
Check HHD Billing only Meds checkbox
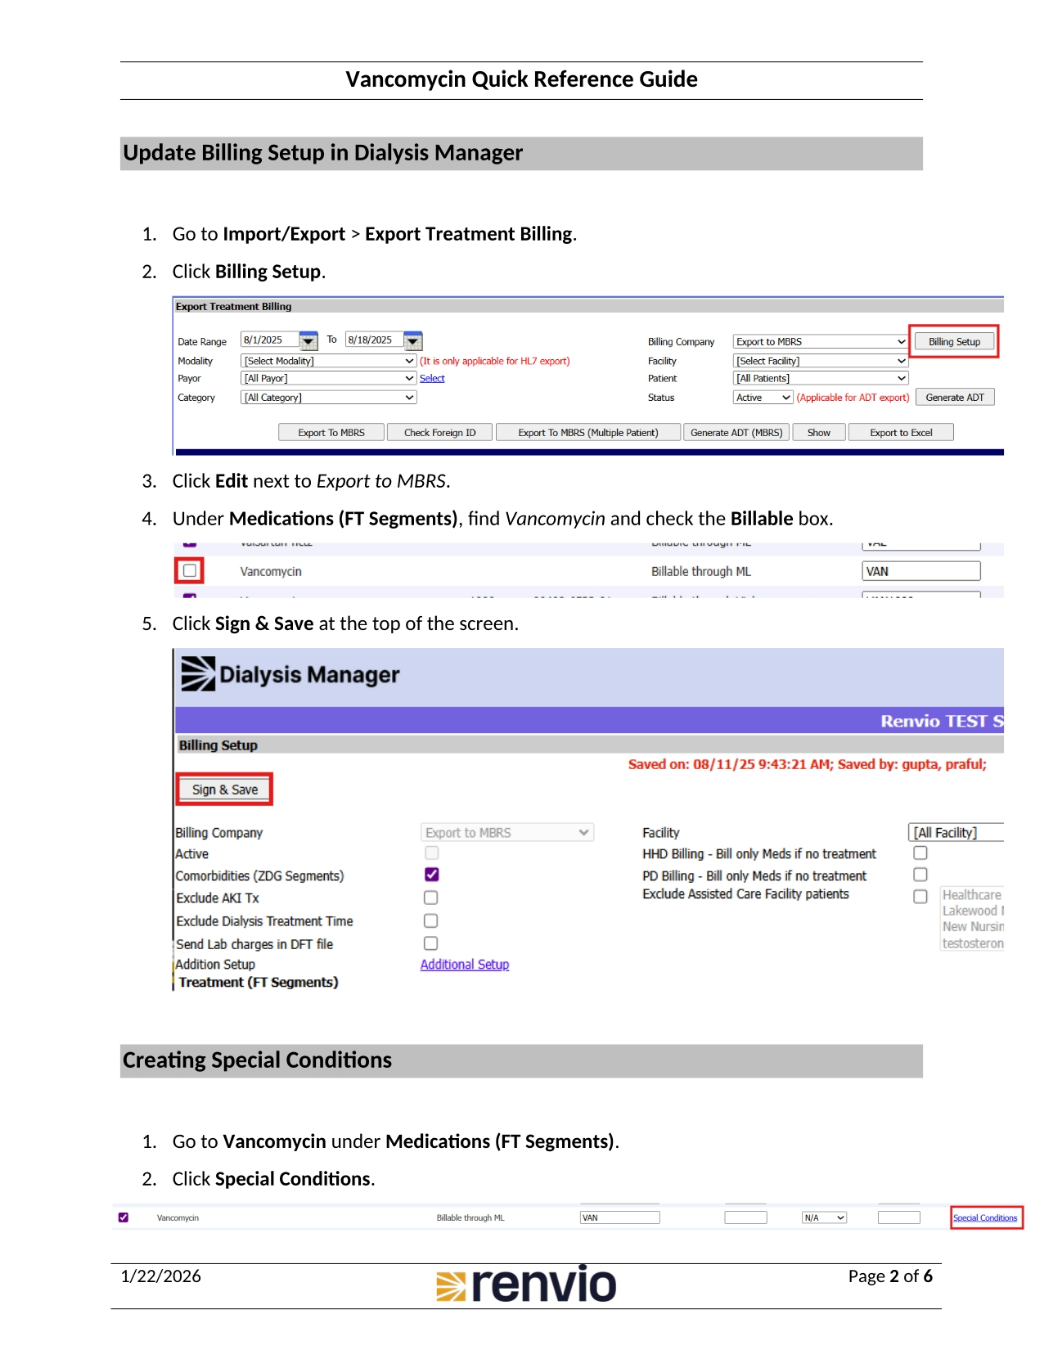click(920, 853)
